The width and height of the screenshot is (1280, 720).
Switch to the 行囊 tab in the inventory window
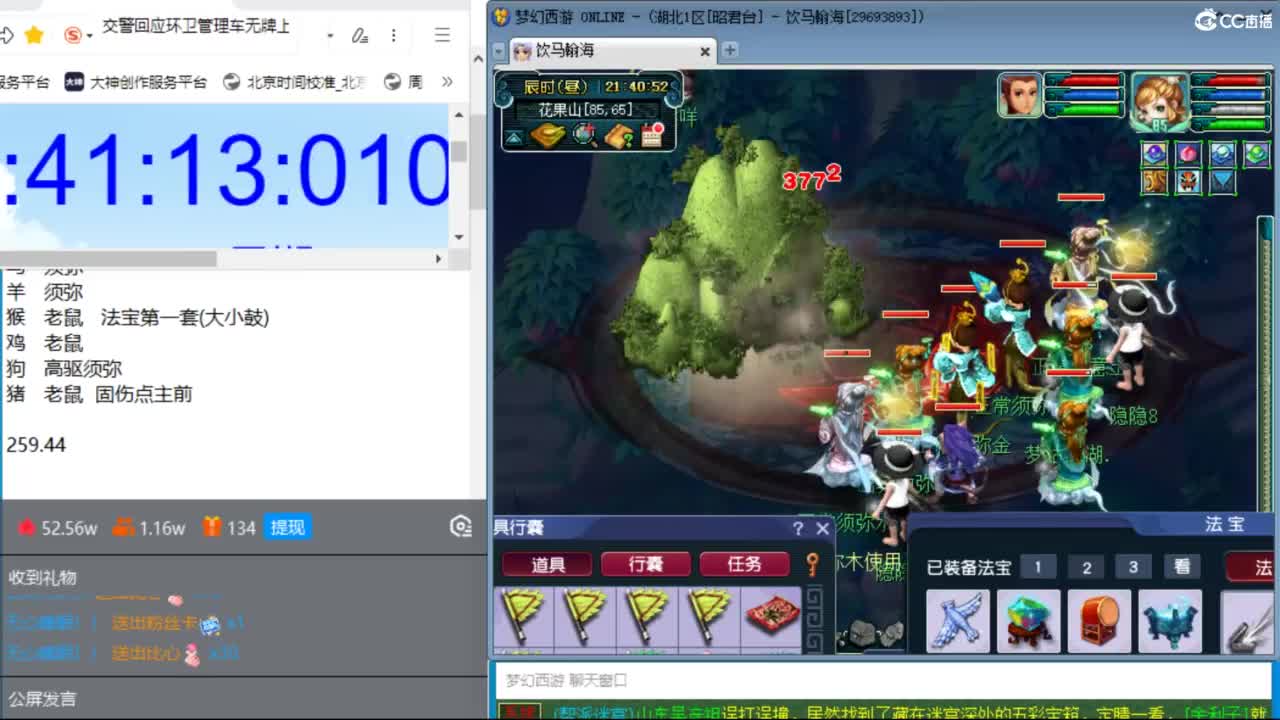[646, 564]
